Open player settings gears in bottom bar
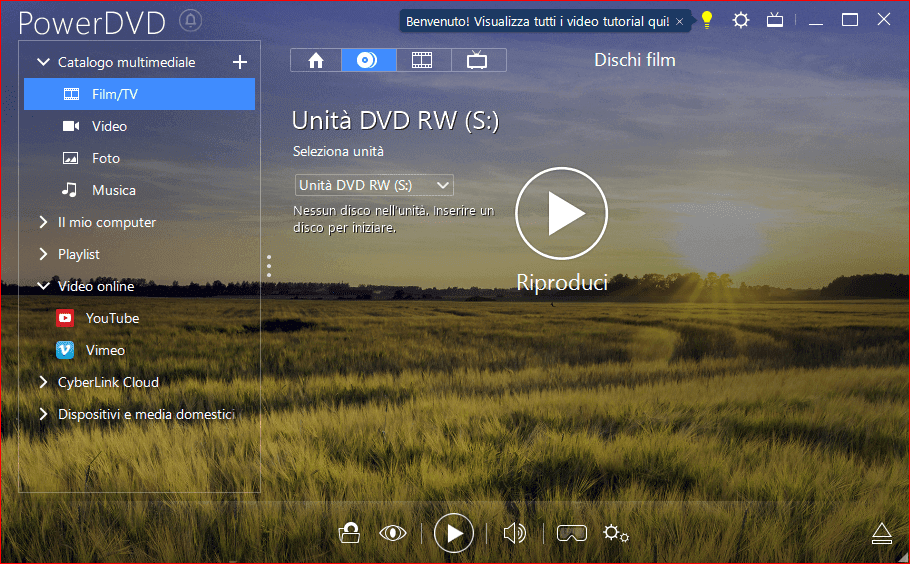Image resolution: width=910 pixels, height=564 pixels. (x=615, y=533)
